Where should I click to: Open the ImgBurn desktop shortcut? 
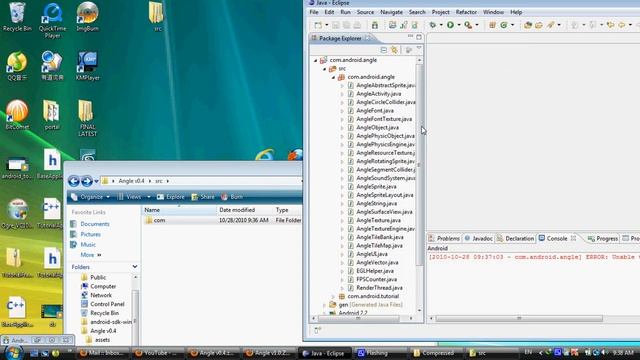[x=87, y=16]
